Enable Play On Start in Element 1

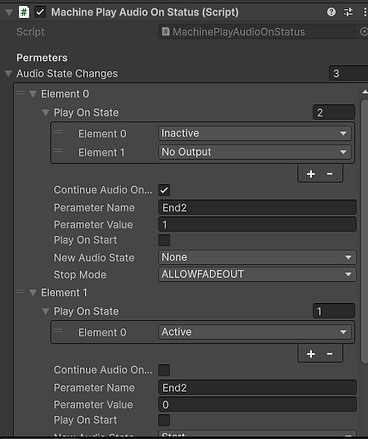[x=164, y=420]
